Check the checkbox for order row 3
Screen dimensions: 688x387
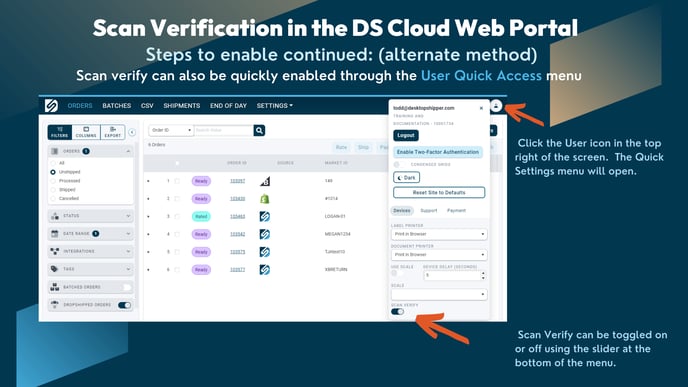point(177,216)
